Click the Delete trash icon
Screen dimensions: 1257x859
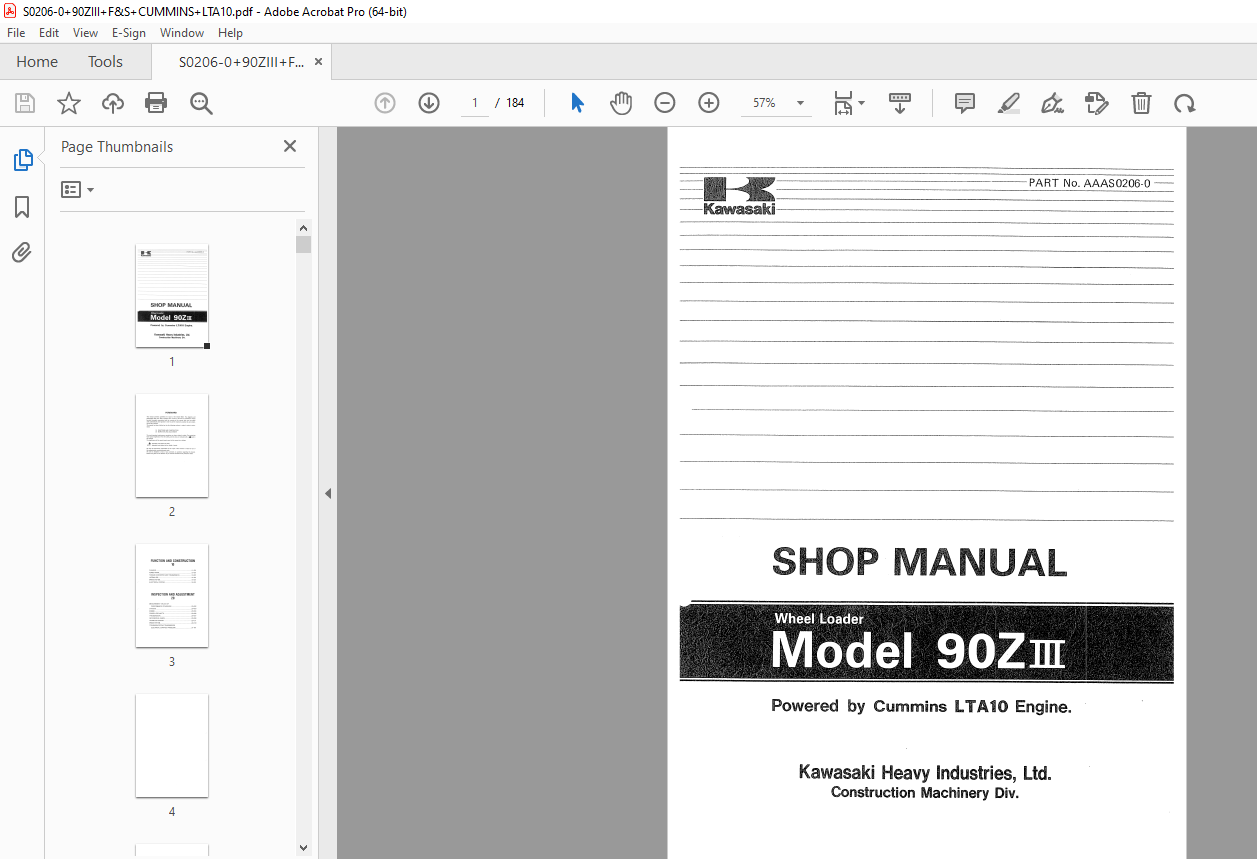point(1141,103)
